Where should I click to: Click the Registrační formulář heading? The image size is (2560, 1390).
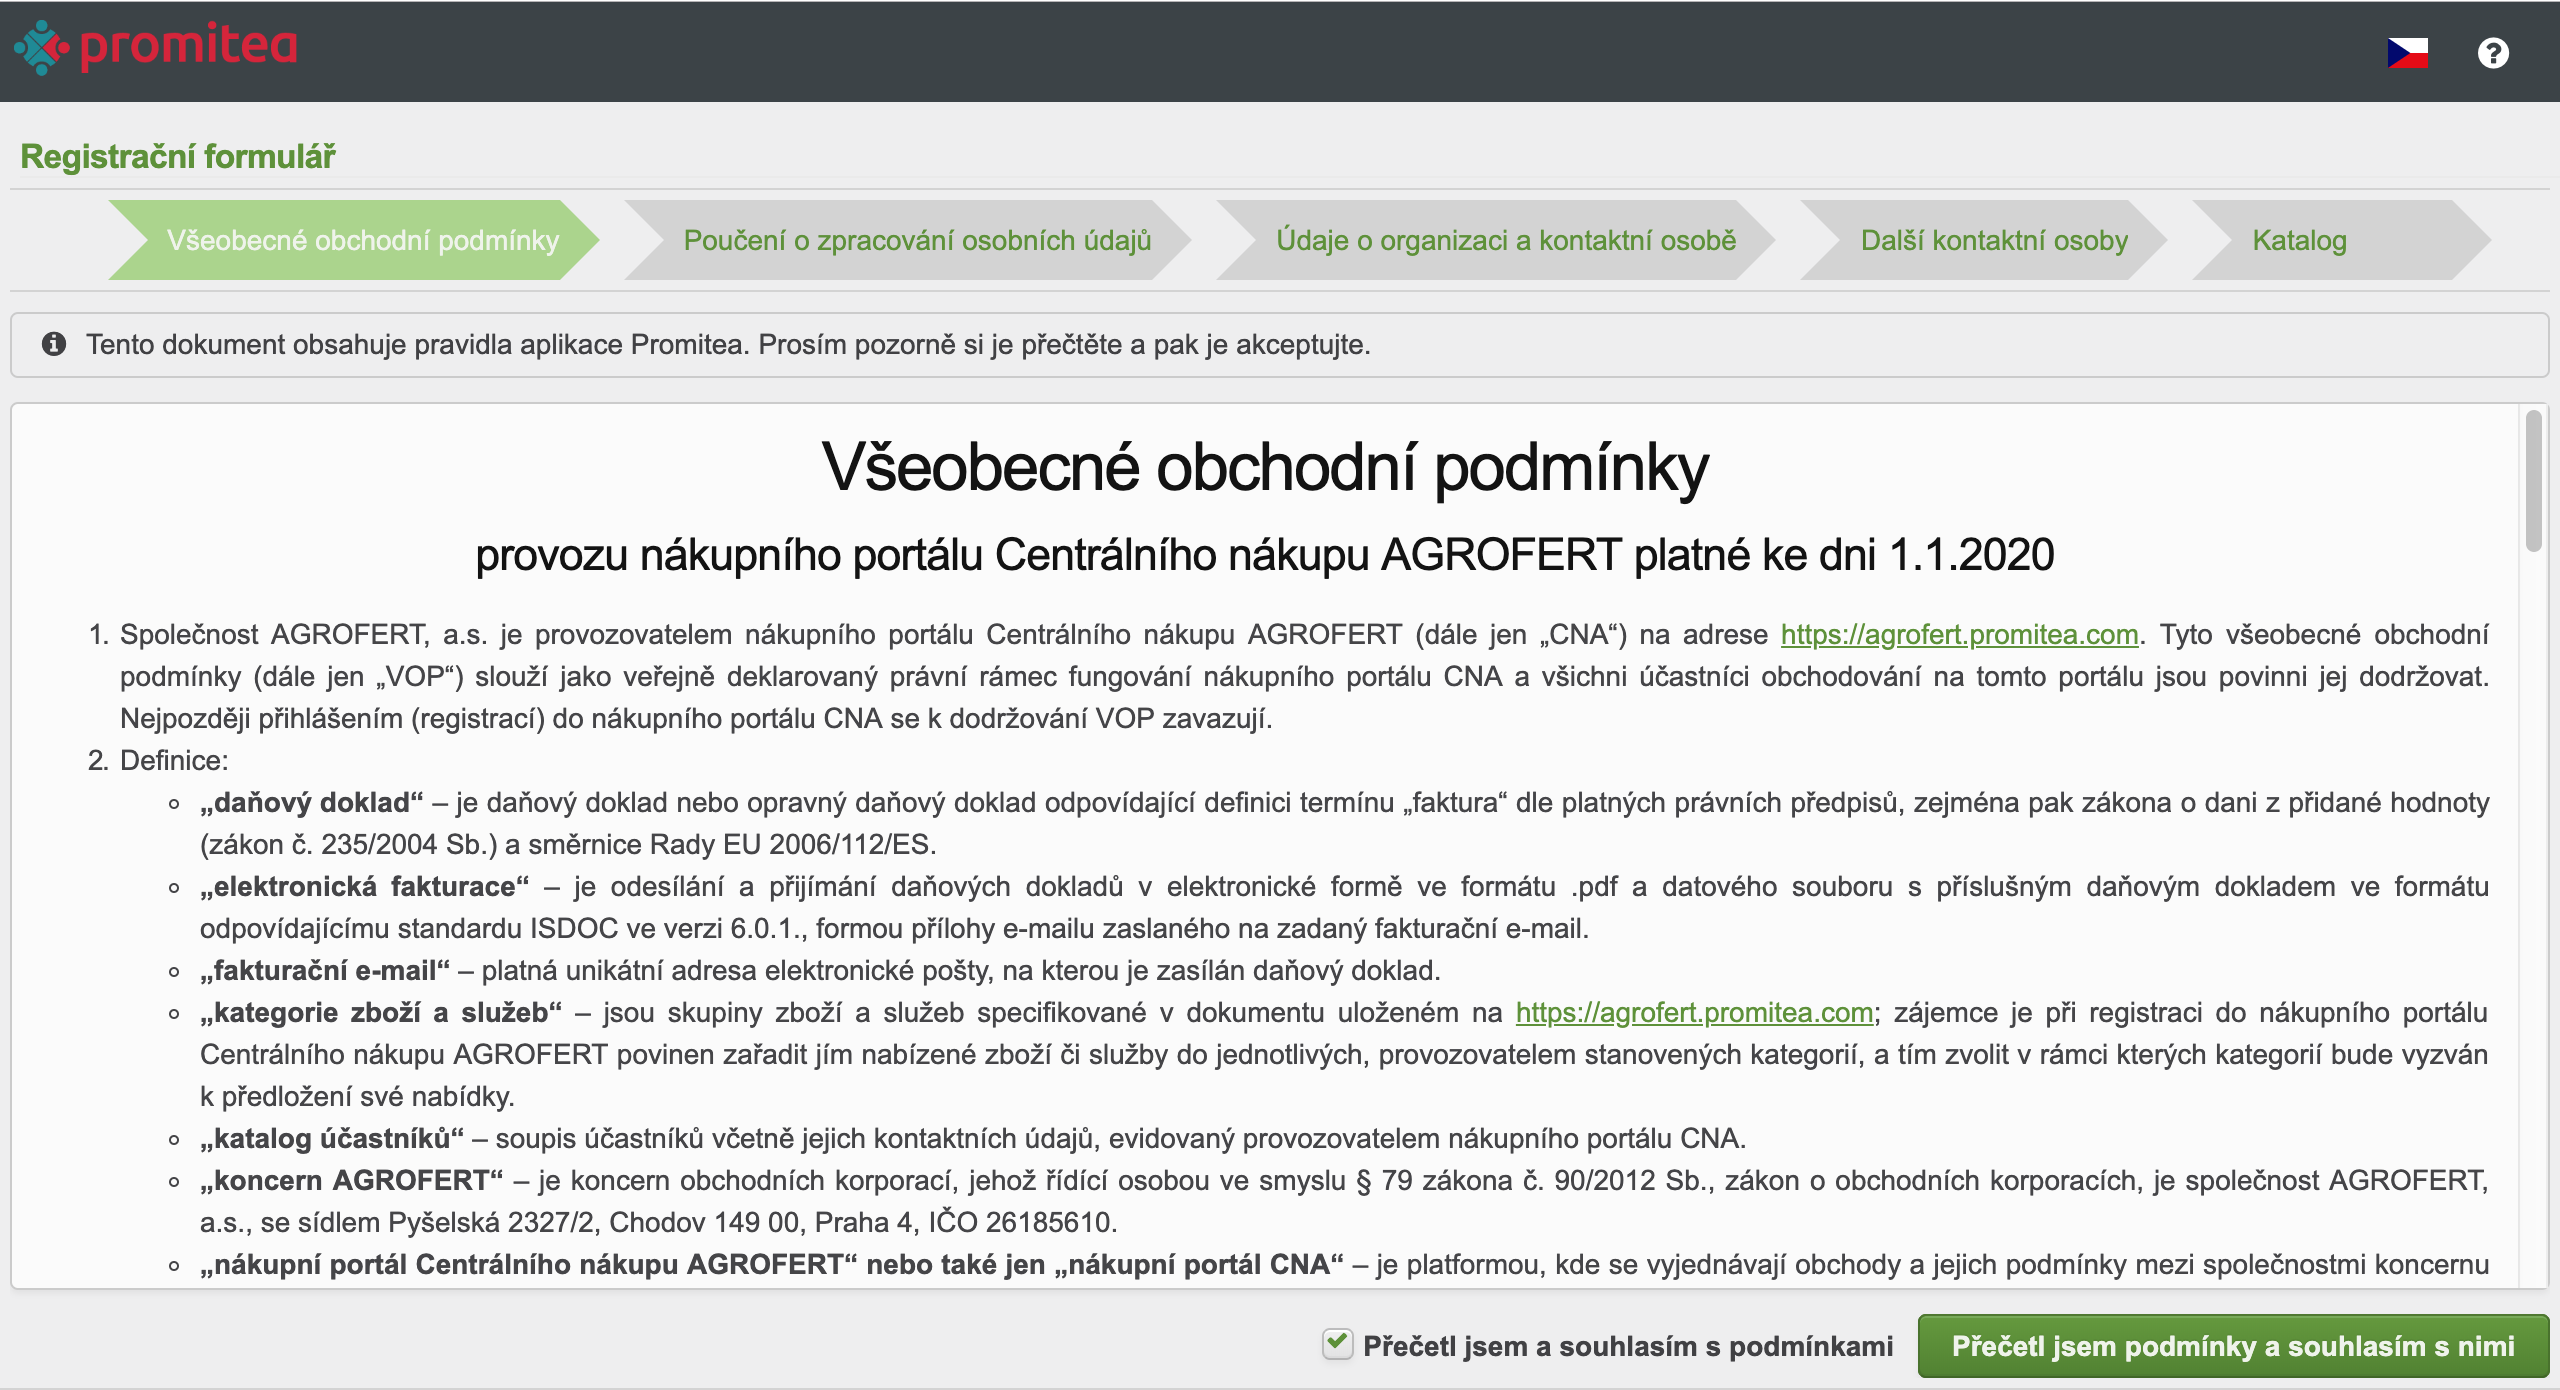pyautogui.click(x=178, y=157)
